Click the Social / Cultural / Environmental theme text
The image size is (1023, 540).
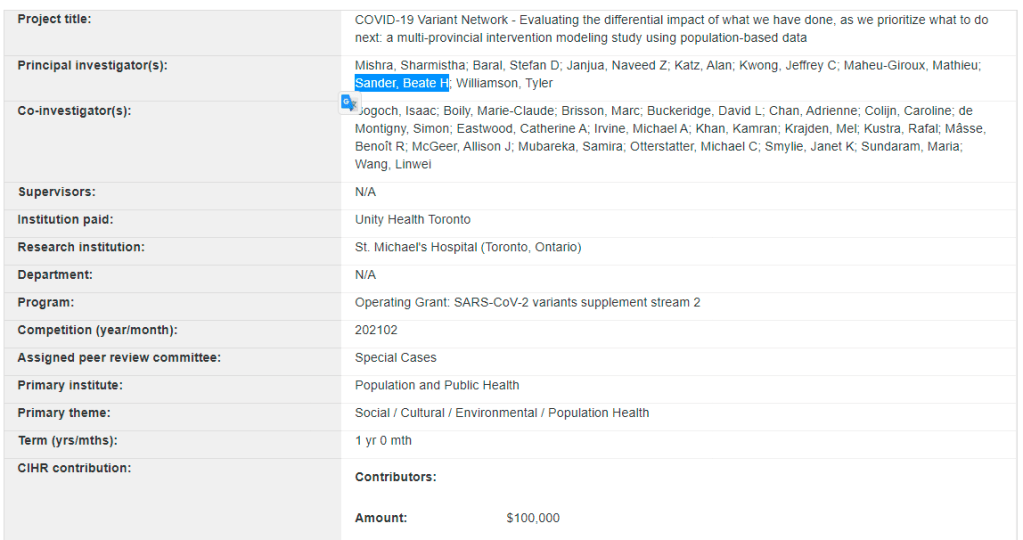coord(501,413)
